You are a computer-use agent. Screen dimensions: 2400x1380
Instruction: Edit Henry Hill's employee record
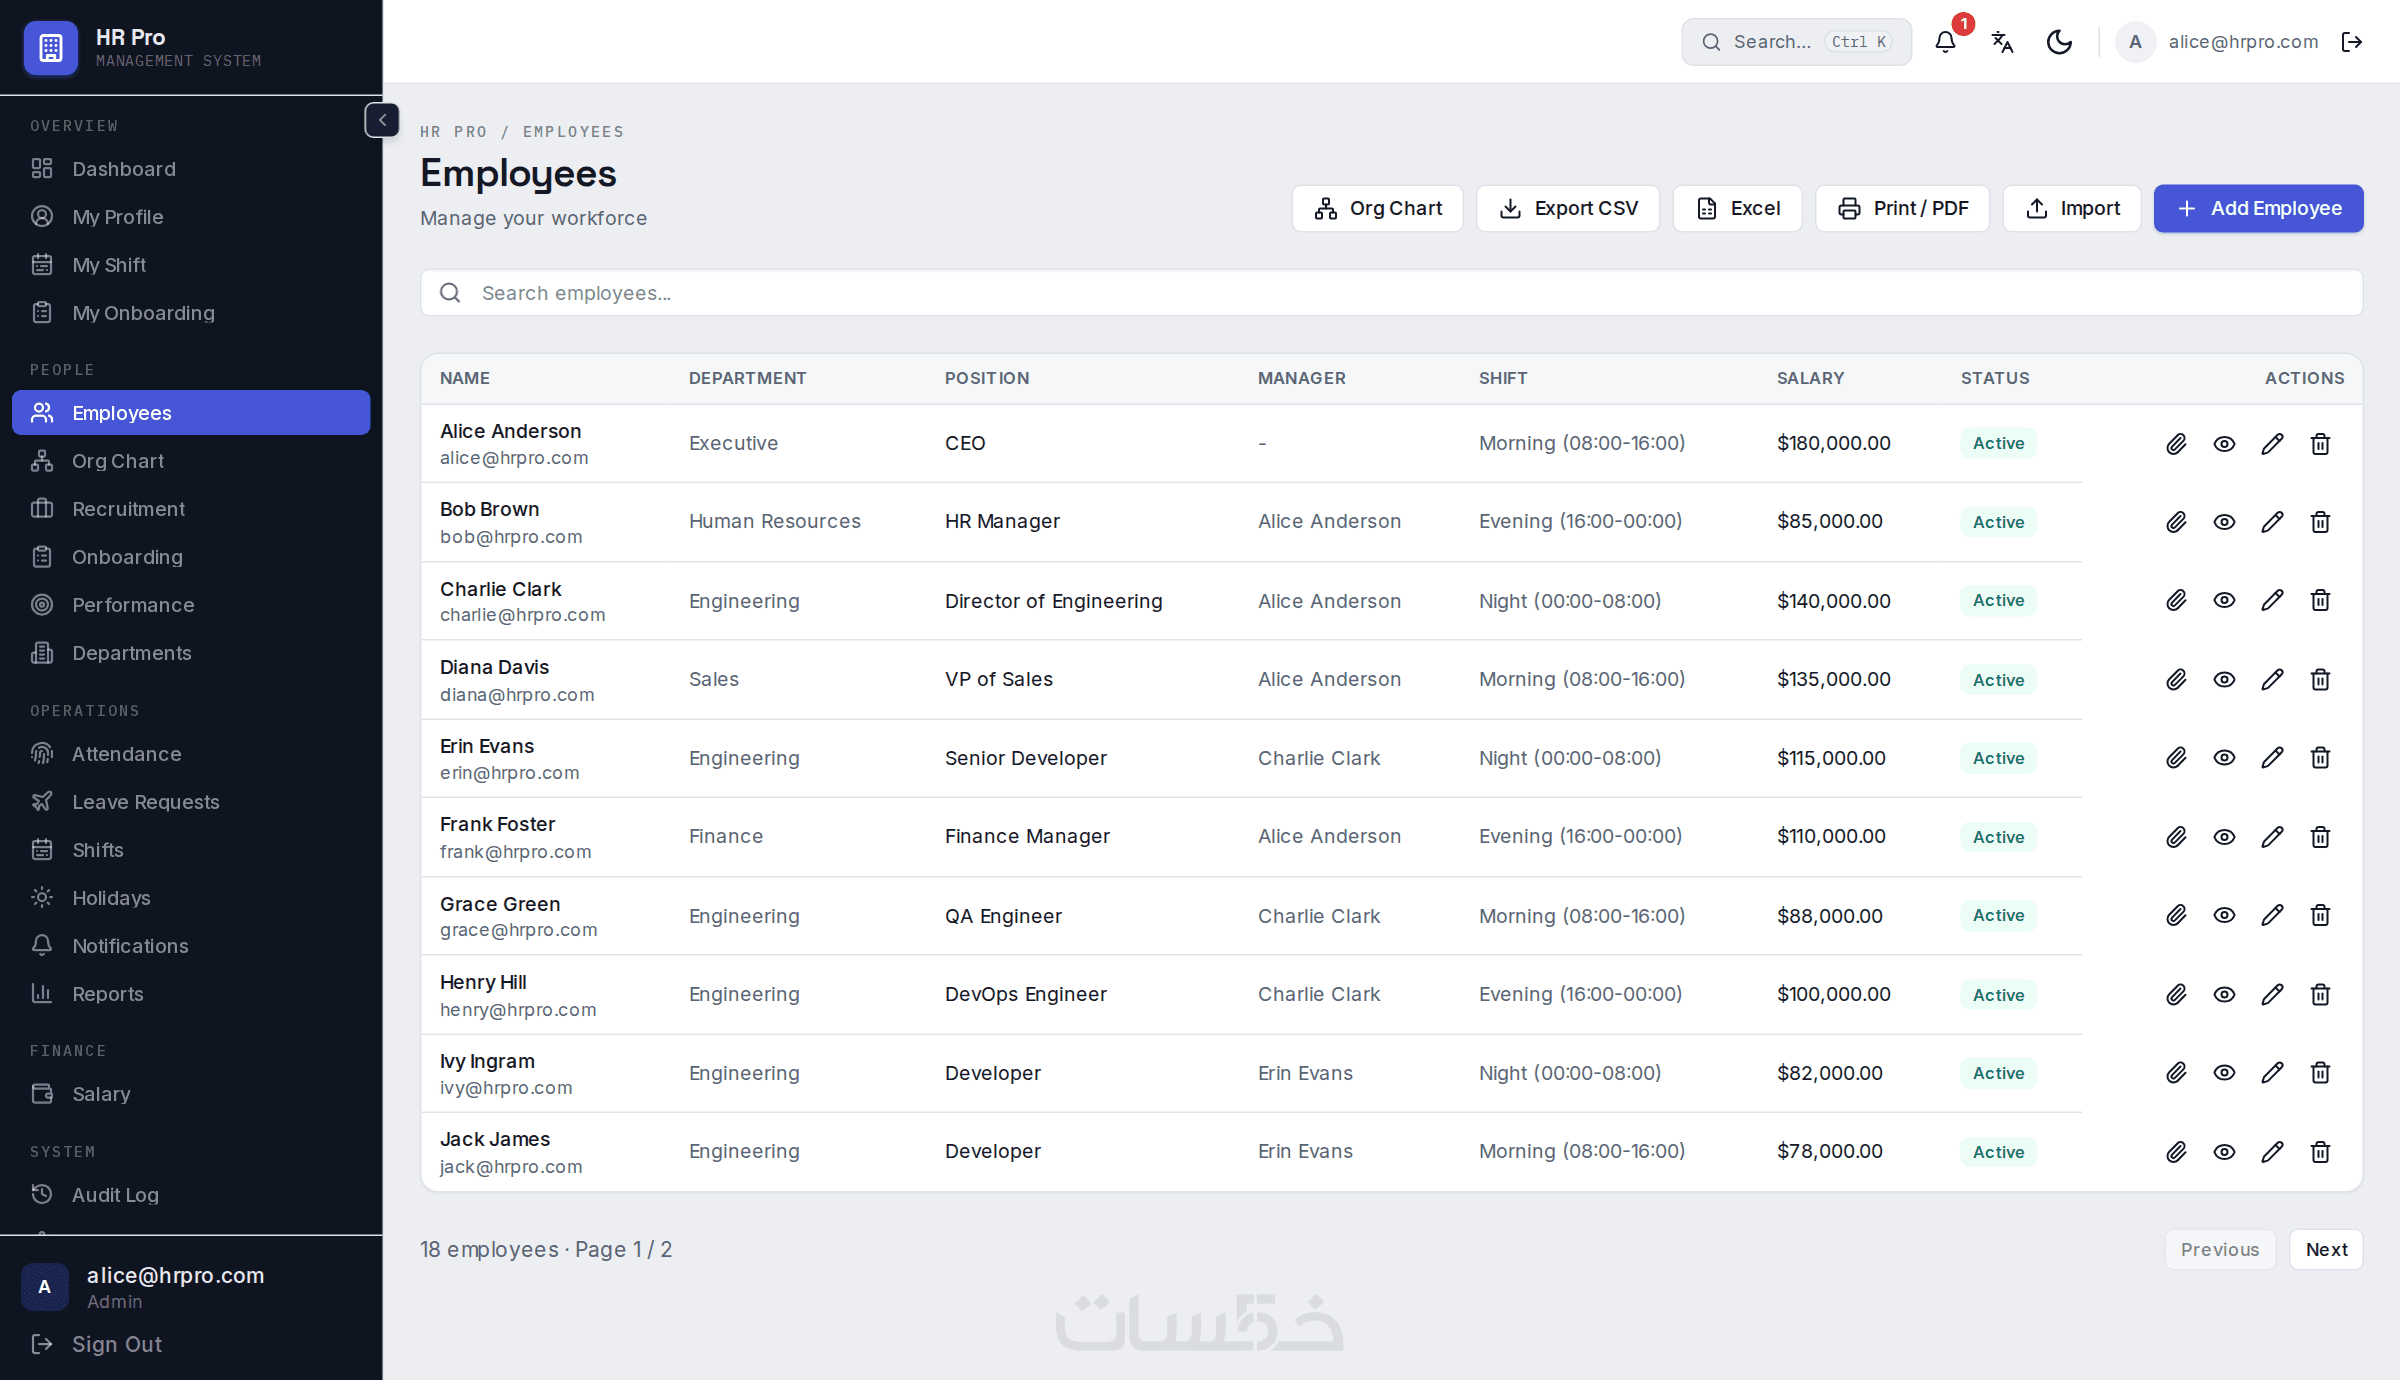(x=2272, y=994)
